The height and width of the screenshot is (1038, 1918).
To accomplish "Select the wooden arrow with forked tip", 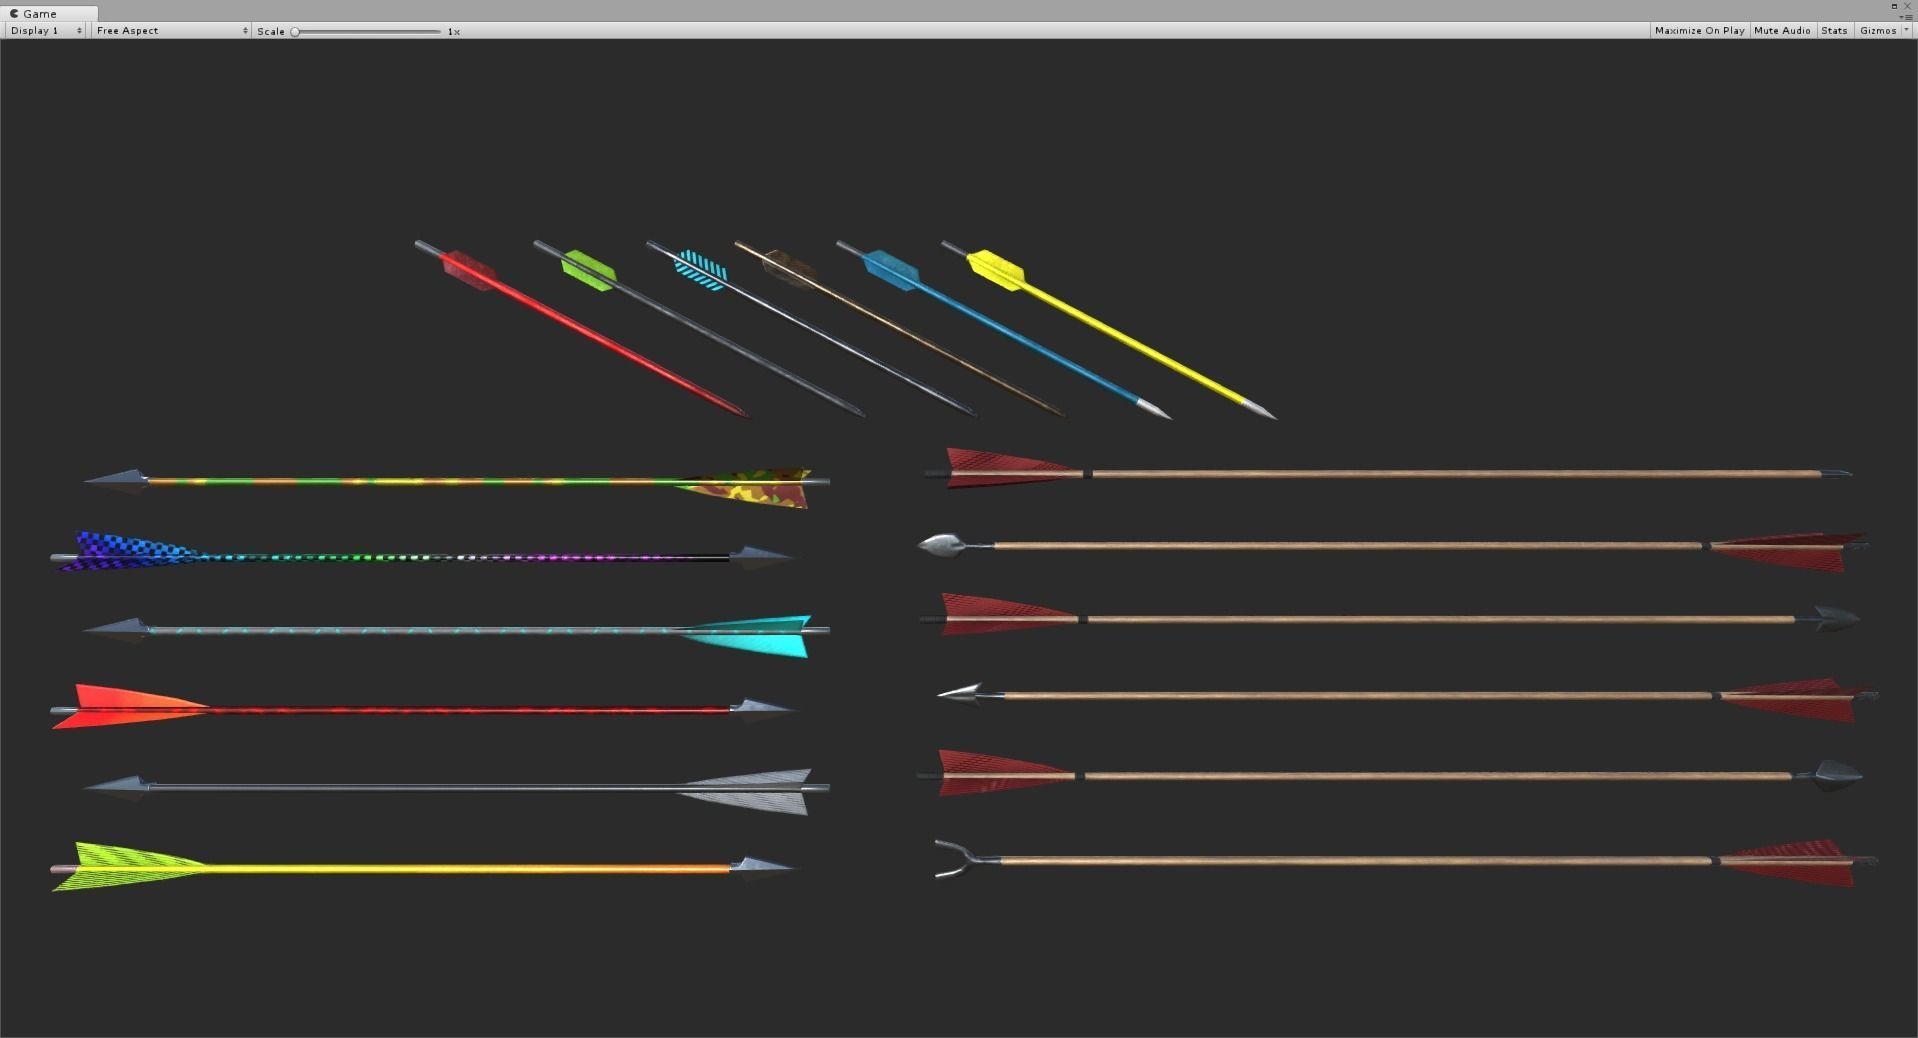I will coord(1400,856).
